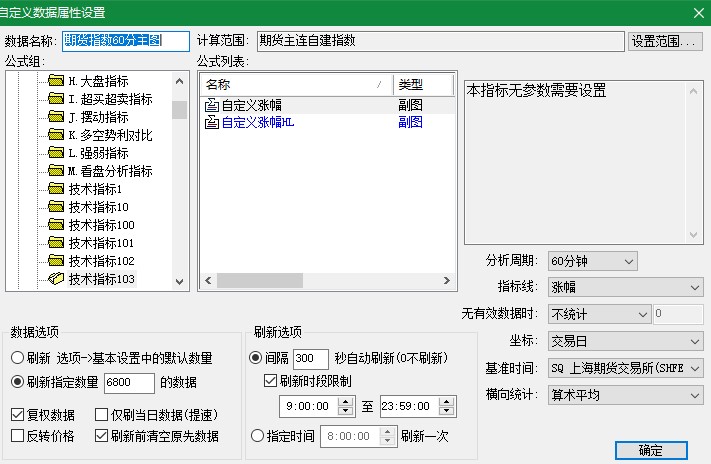The image size is (711, 464).
Task: Open 指标线 dropdown showing 涨幅
Action: pyautogui.click(x=626, y=287)
